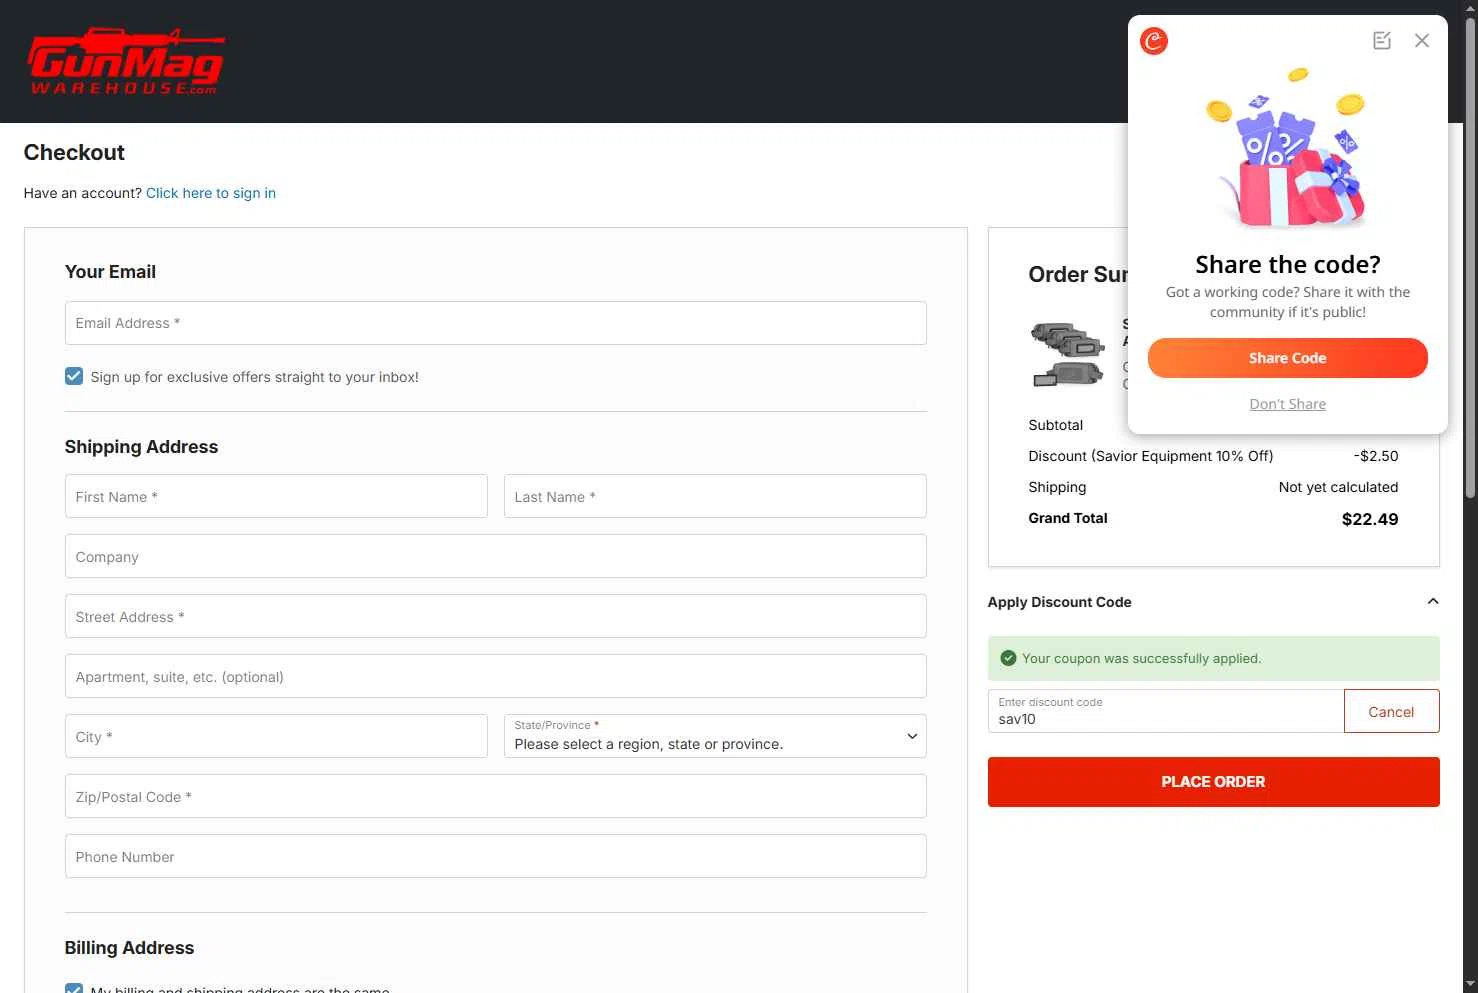This screenshot has height=993, width=1478.
Task: Click the green coupon success checkmark icon
Action: click(1008, 658)
